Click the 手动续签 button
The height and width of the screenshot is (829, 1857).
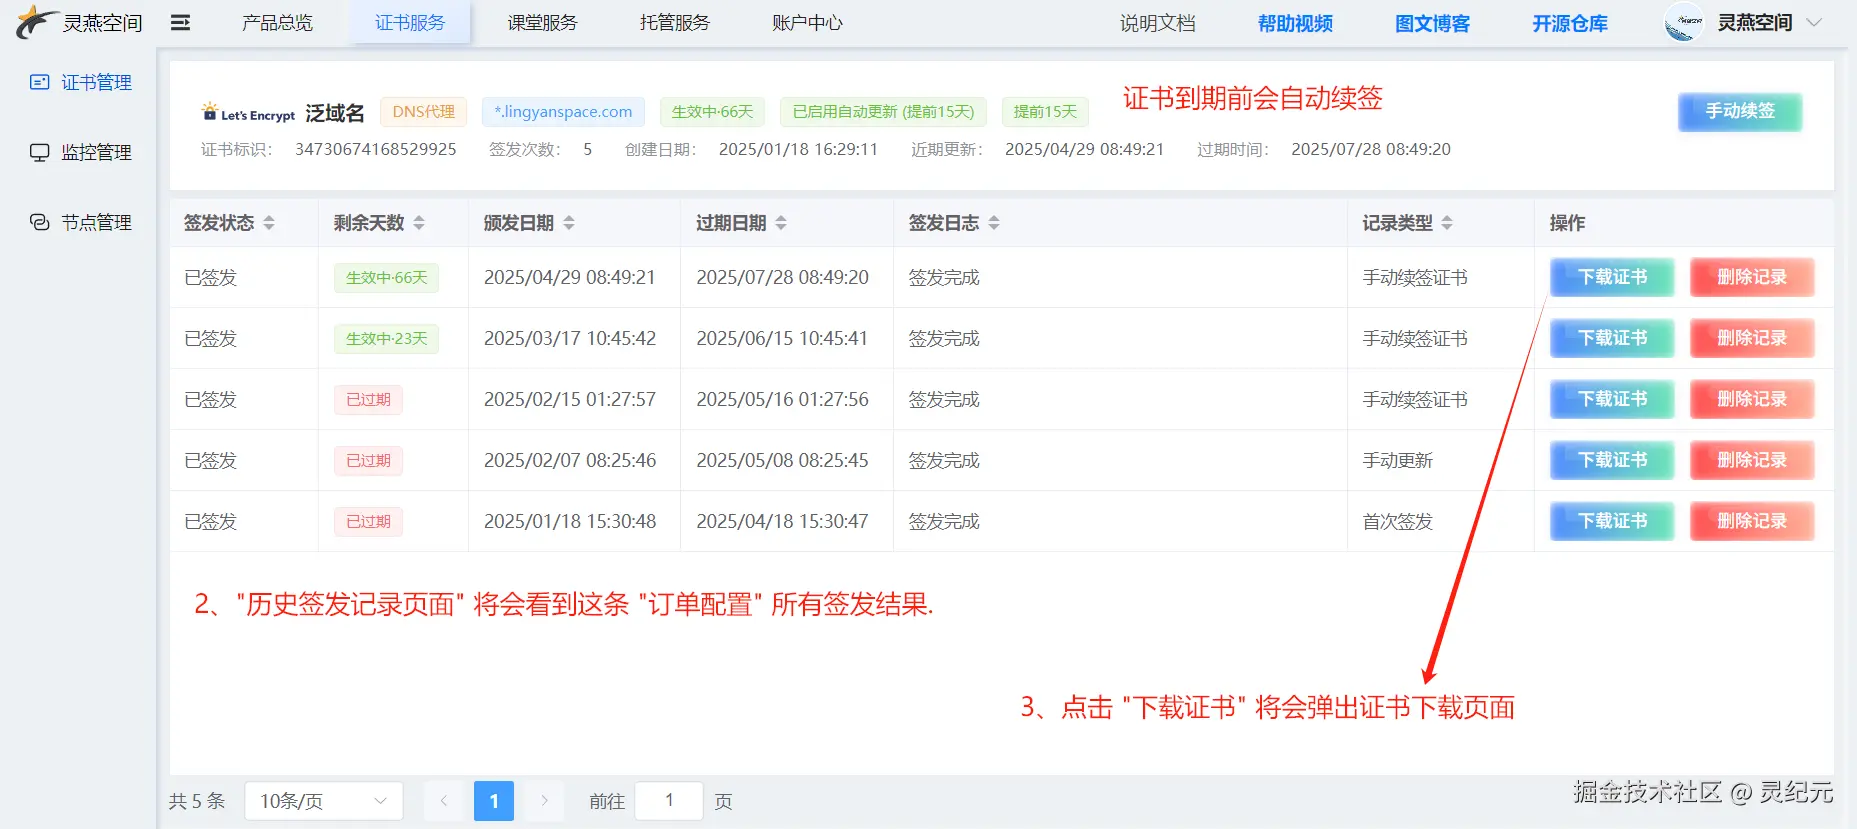click(x=1740, y=111)
